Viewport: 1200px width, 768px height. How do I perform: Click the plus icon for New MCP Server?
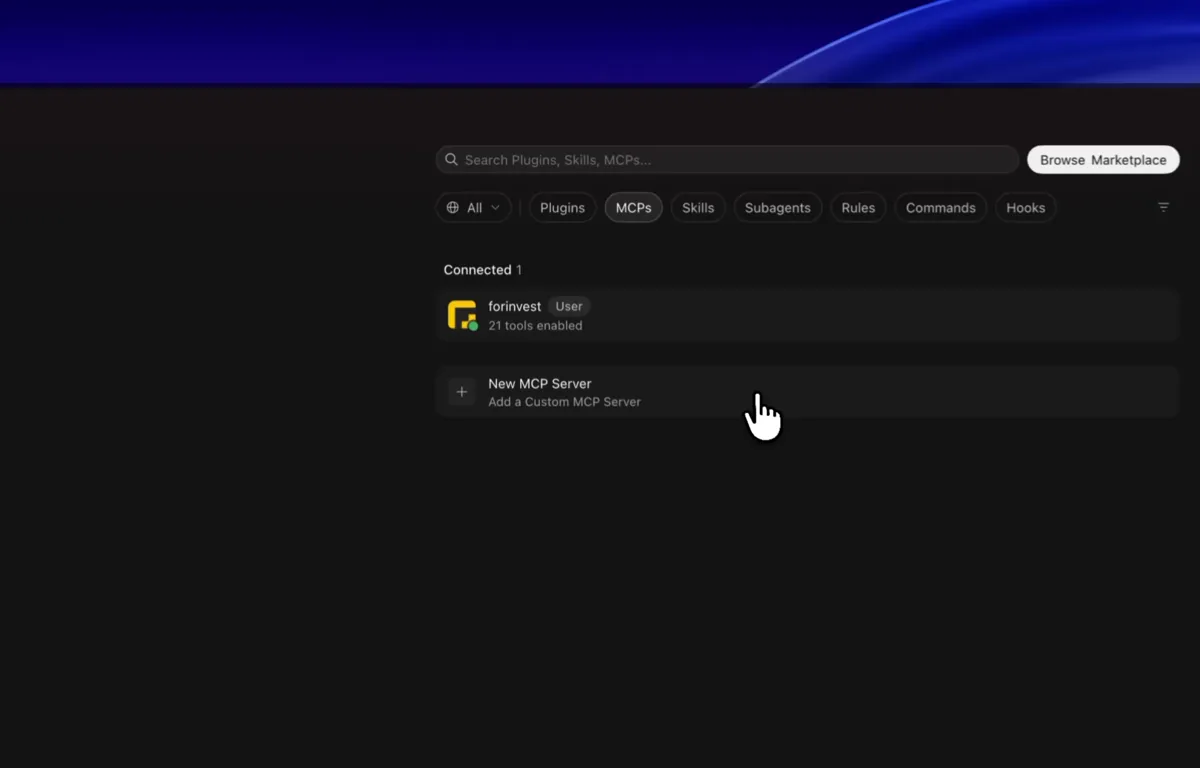click(461, 392)
